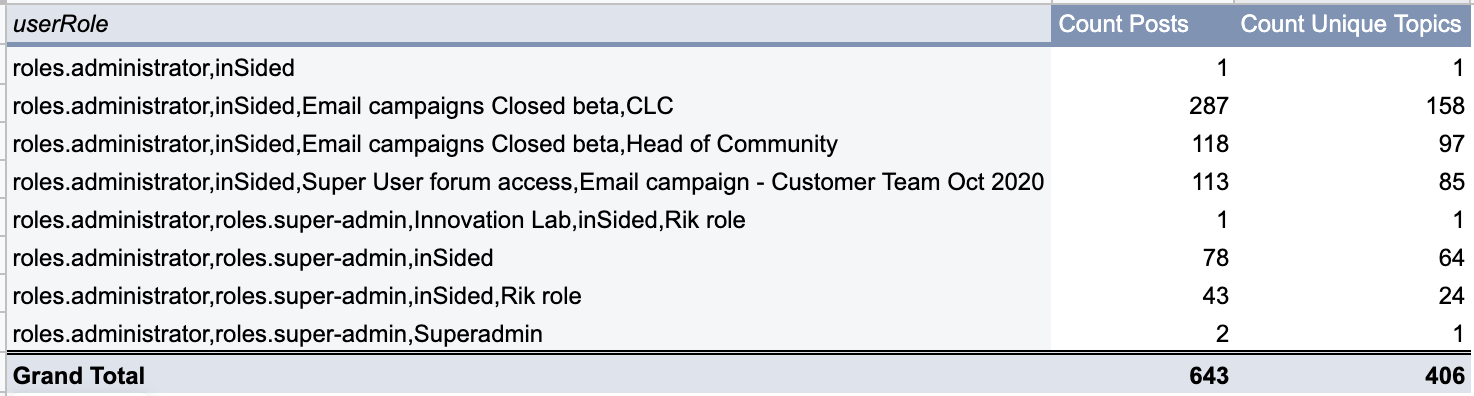The image size is (1474, 396).
Task: Select the Count Posts value 78
Action: tap(1216, 258)
